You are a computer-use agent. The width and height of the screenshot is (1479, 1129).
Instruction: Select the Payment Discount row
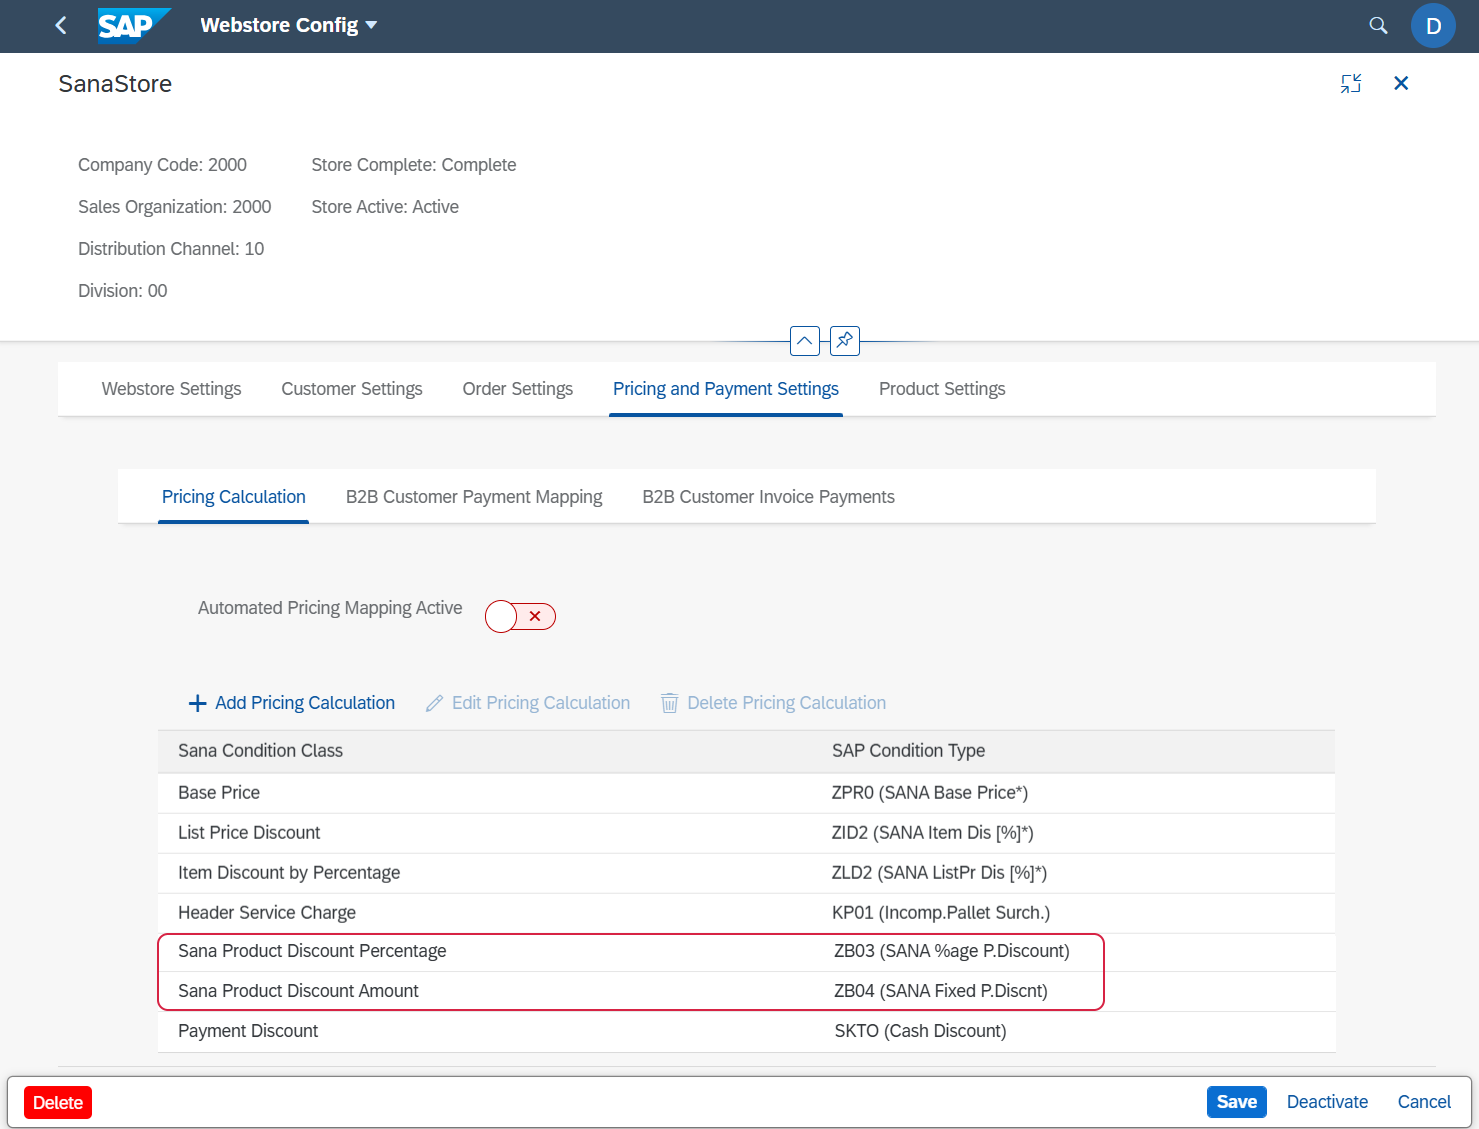click(746, 1031)
